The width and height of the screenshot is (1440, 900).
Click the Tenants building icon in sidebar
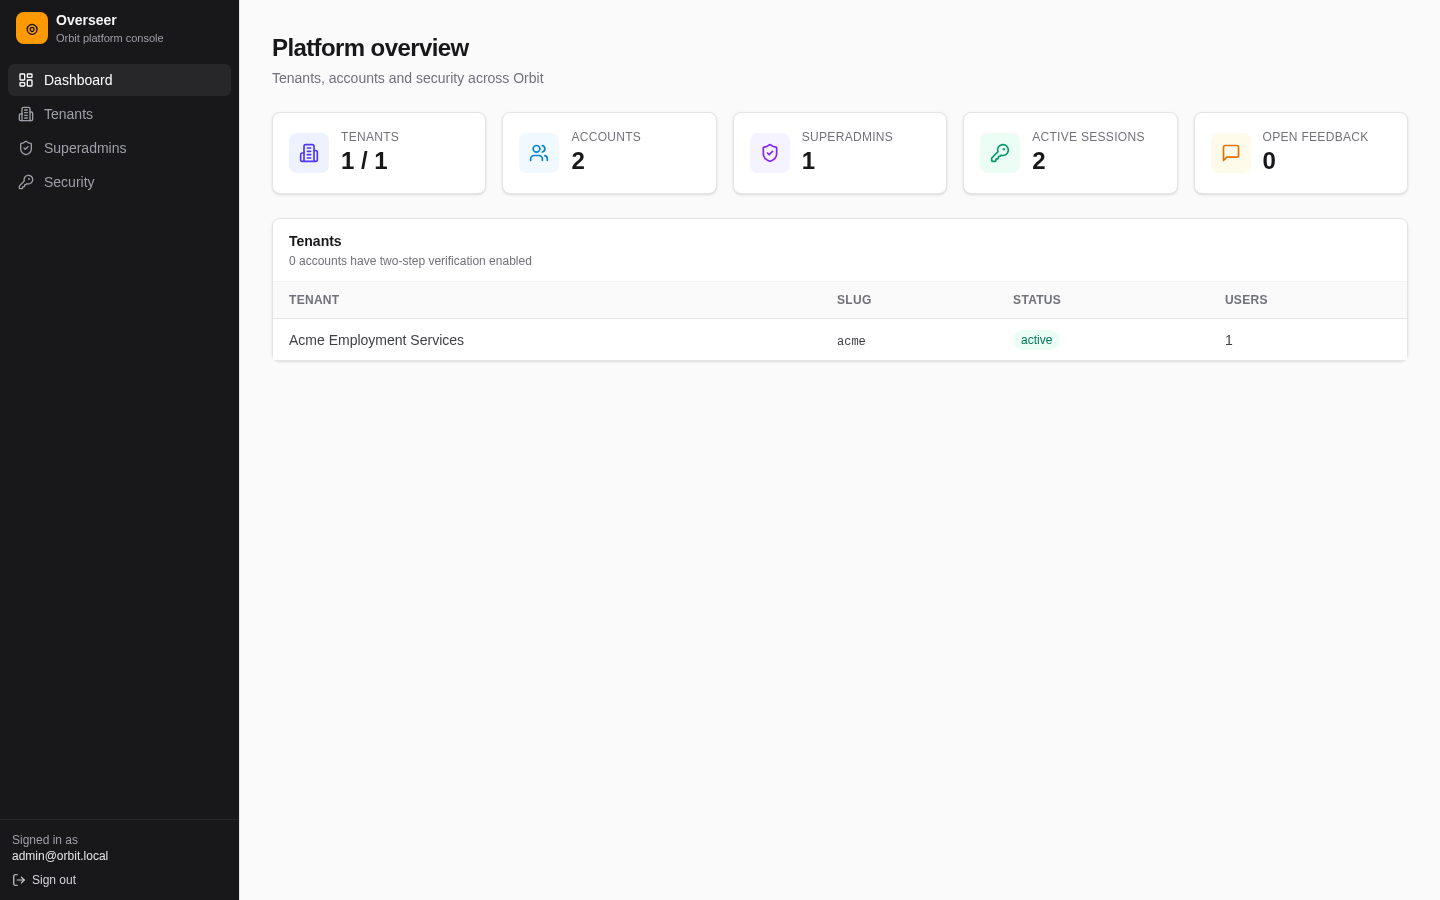26,114
